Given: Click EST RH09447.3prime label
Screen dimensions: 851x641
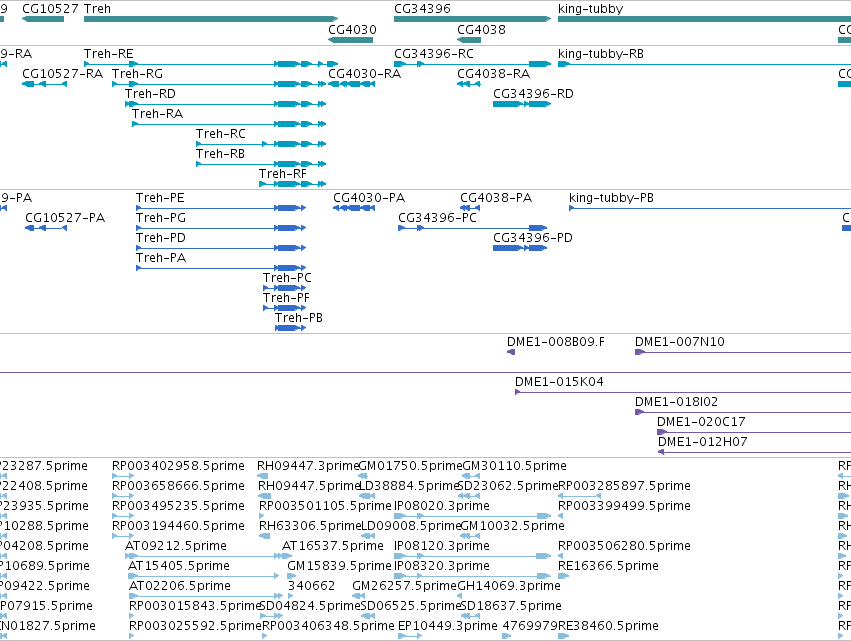Looking at the screenshot, I should coord(308,466).
